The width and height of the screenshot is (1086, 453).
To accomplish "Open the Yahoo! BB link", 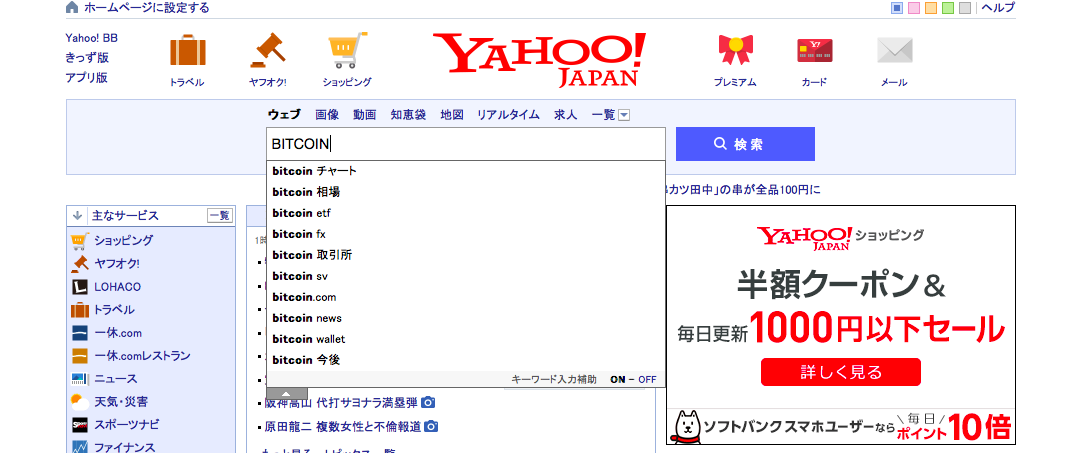I will (91, 38).
